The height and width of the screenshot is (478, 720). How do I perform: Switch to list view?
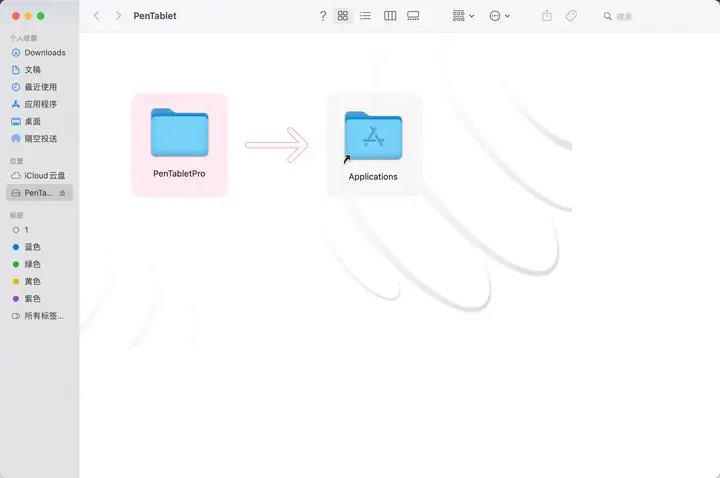(366, 16)
